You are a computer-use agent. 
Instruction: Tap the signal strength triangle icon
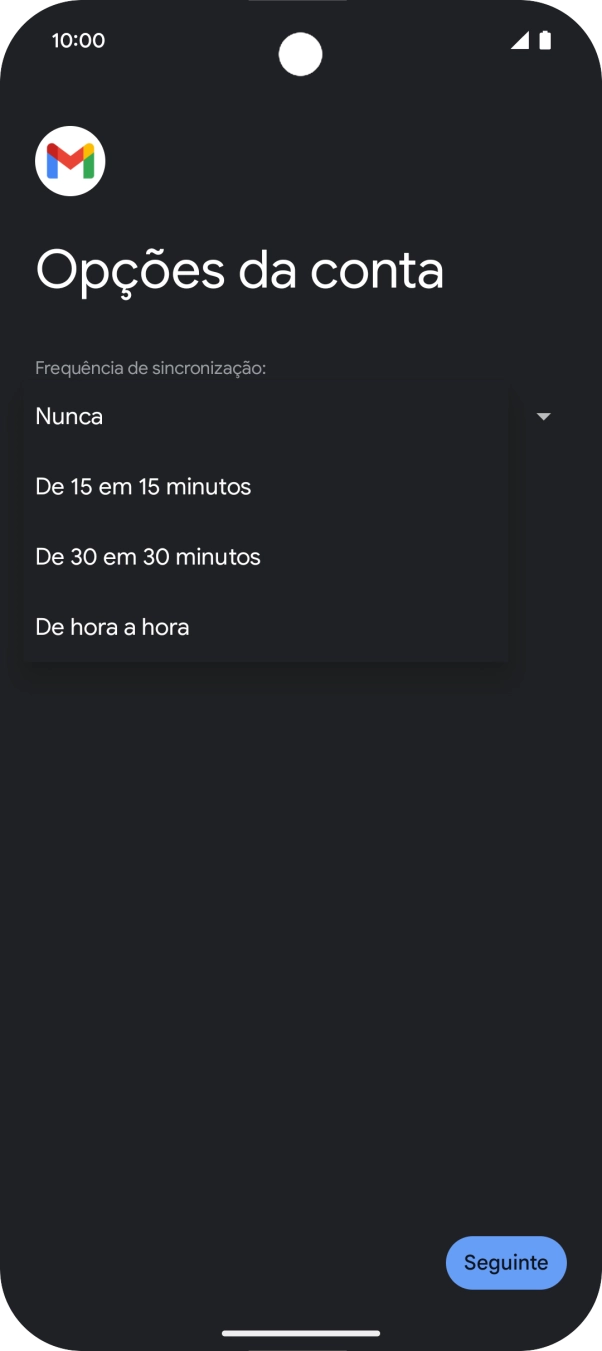pos(519,40)
